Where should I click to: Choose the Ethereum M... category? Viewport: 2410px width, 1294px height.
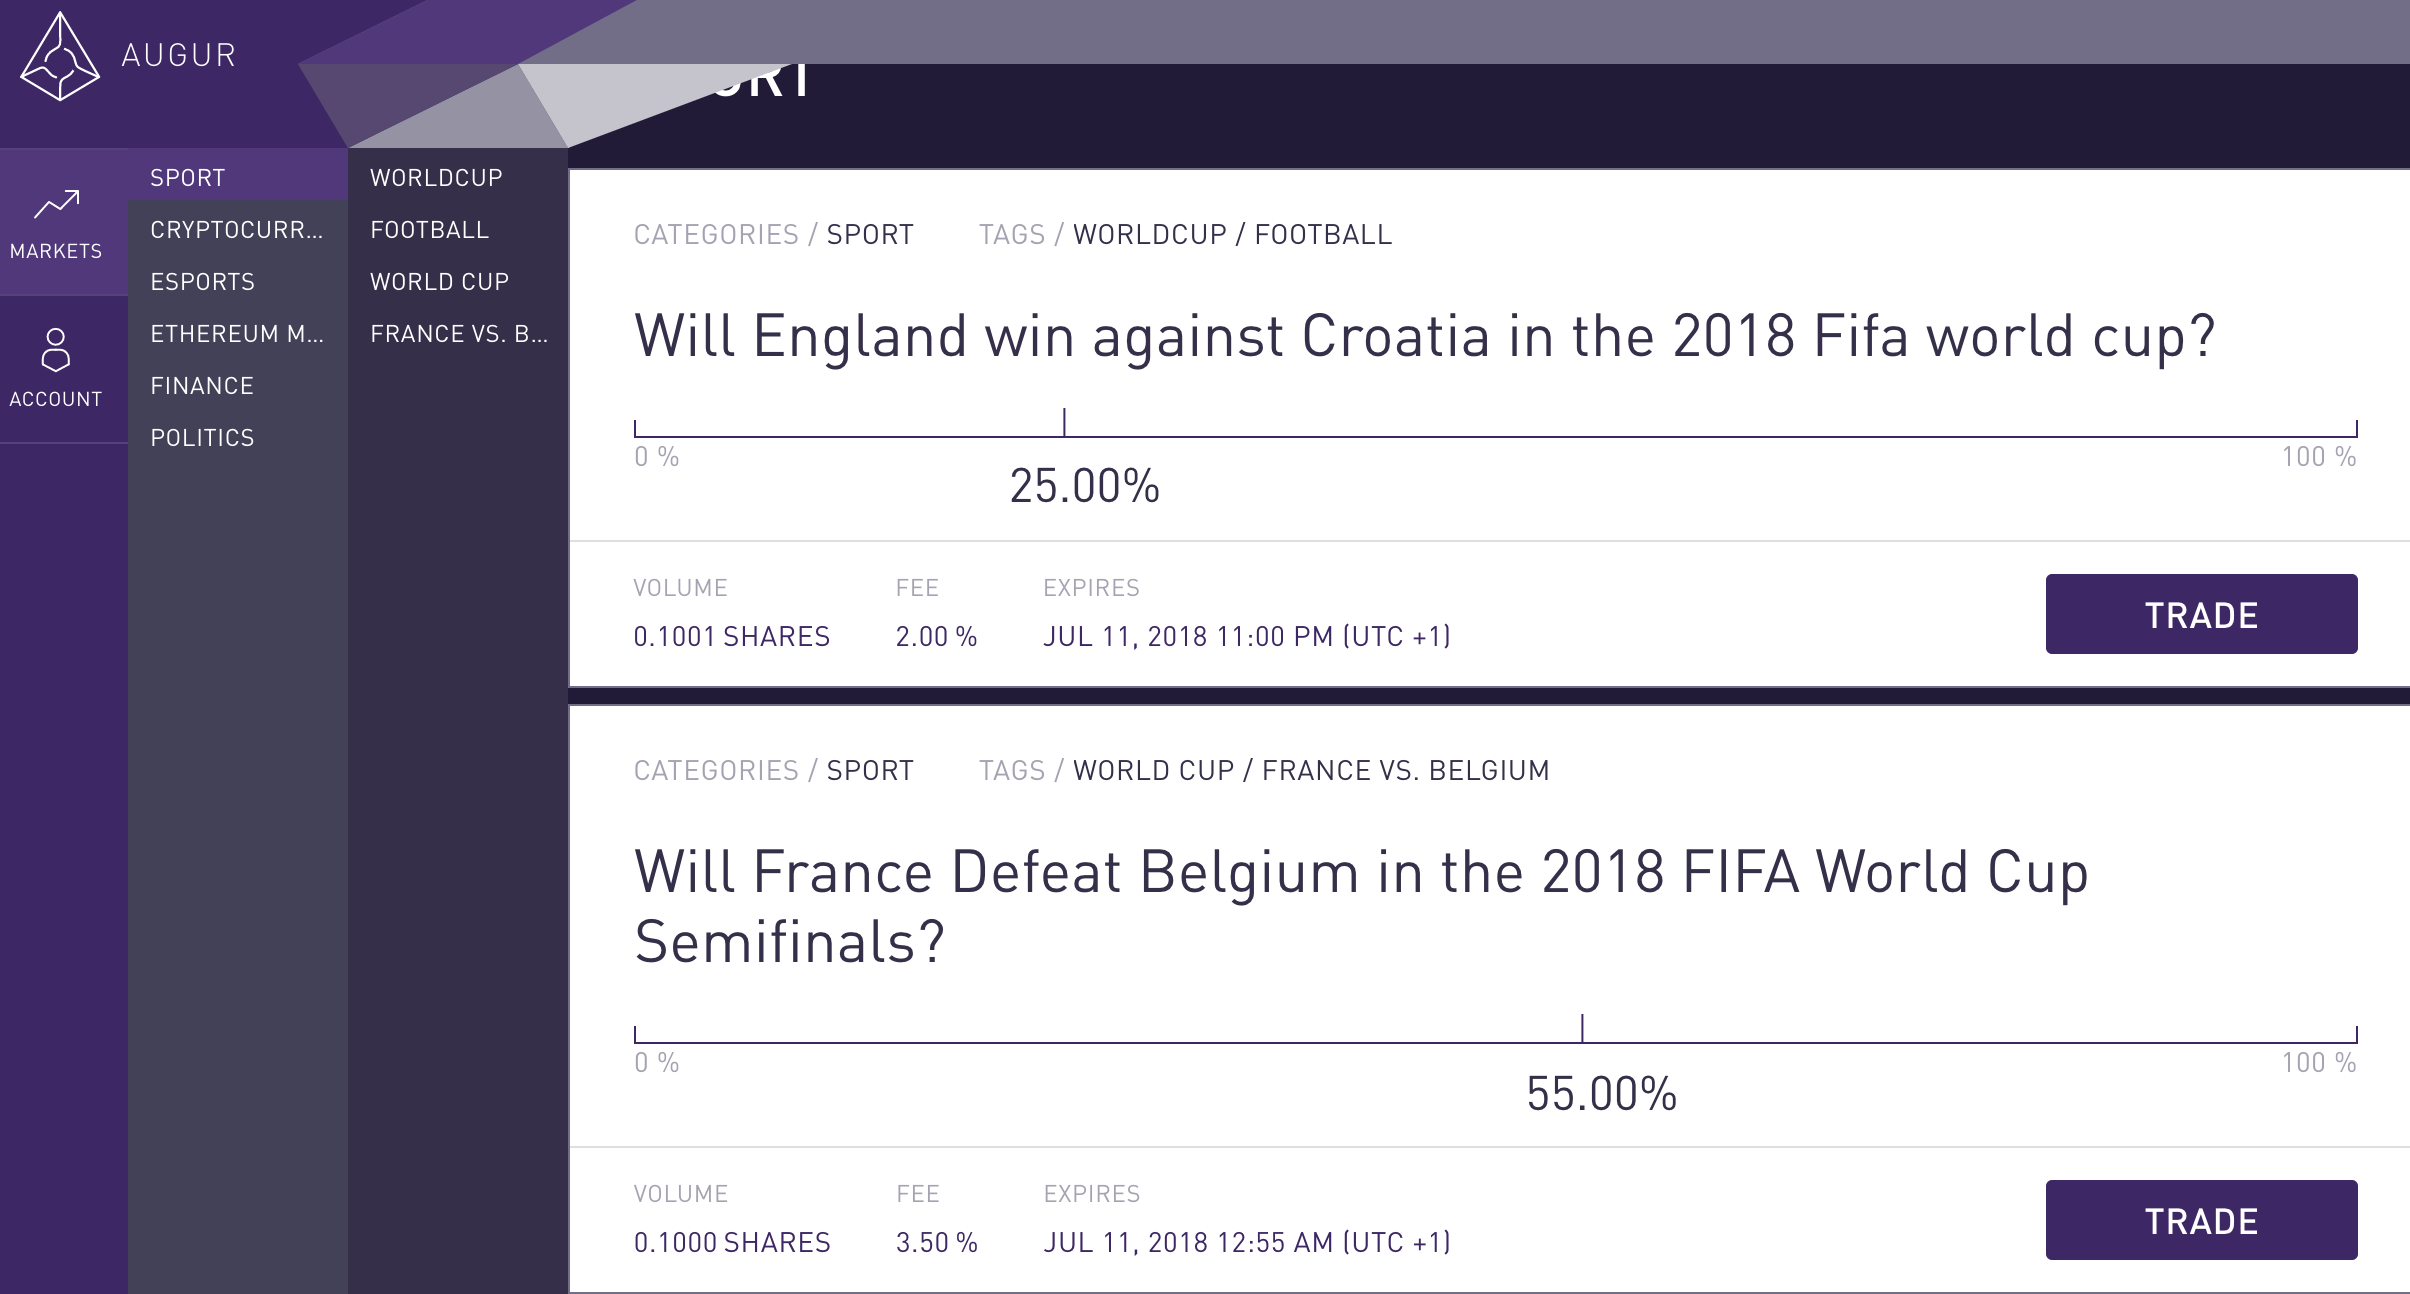pyautogui.click(x=238, y=334)
